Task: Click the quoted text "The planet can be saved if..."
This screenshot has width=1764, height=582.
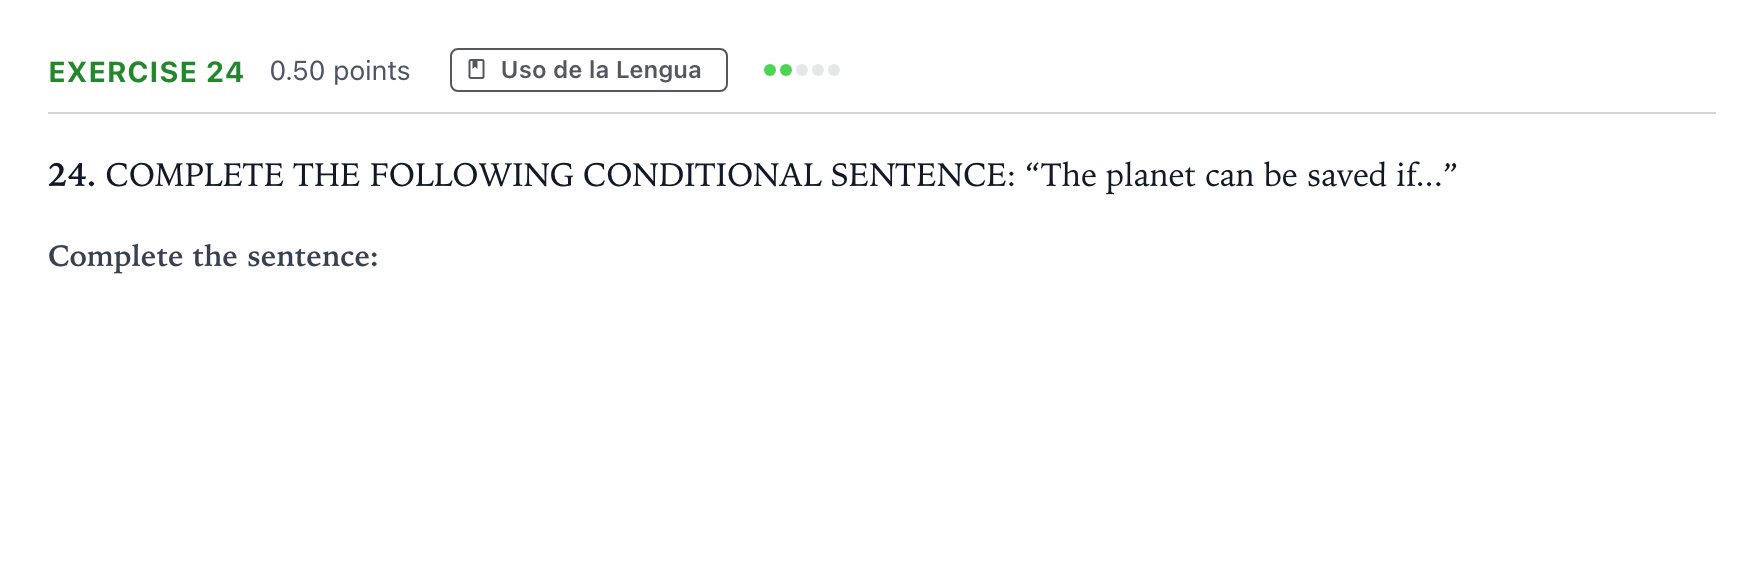Action: (1241, 175)
